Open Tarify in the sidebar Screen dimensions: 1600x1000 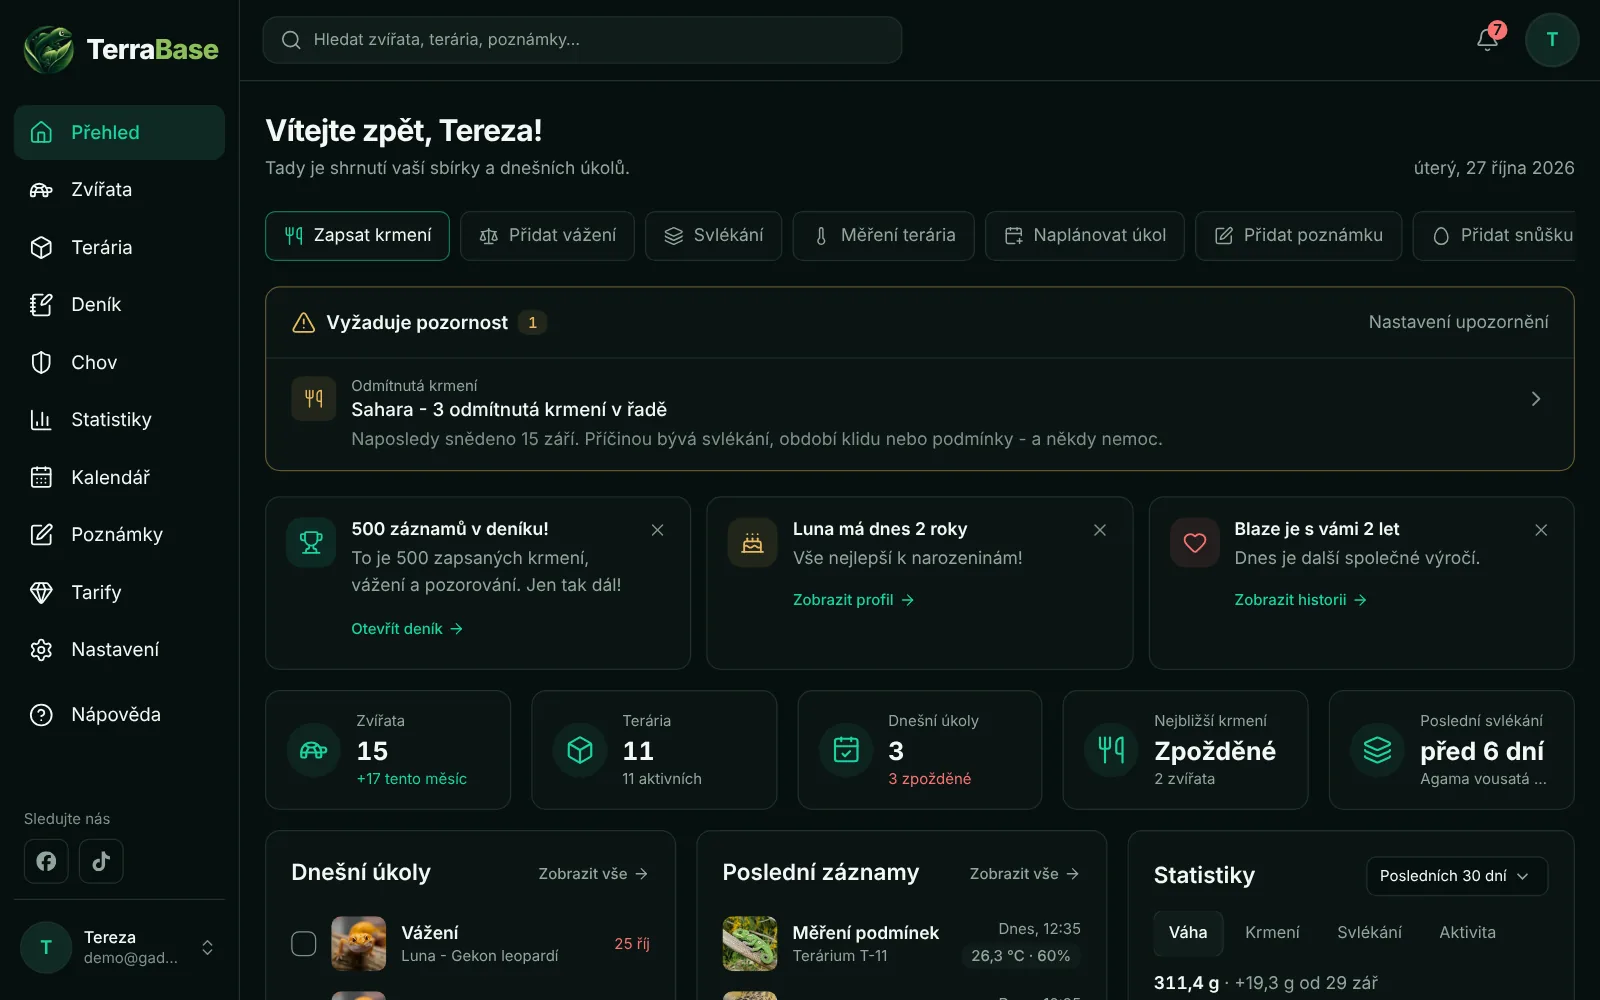[x=119, y=592]
